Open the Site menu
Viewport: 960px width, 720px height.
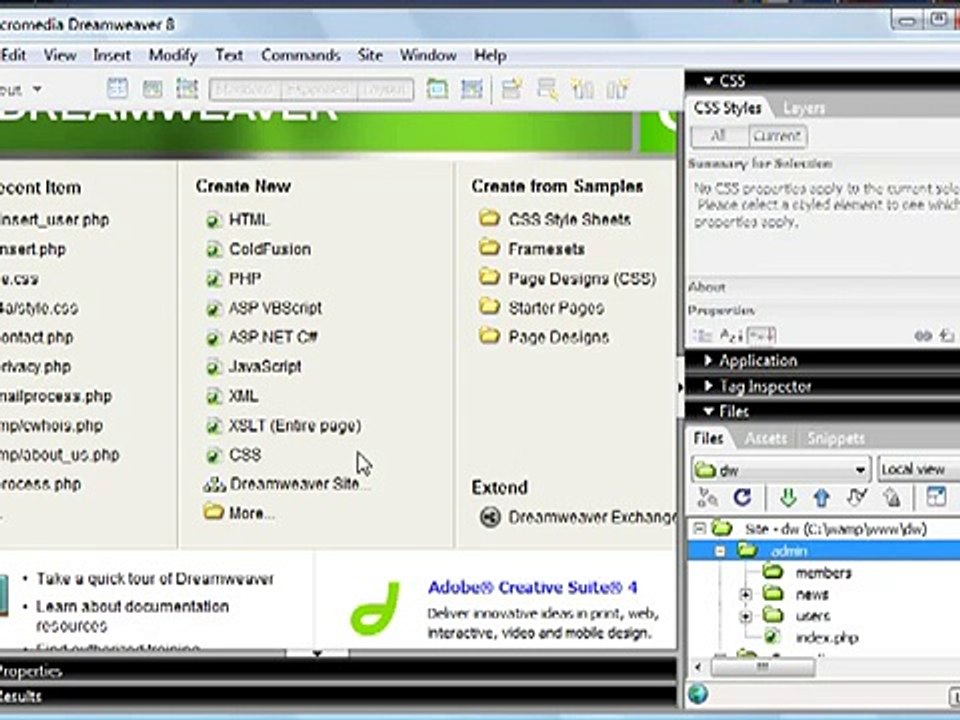click(370, 56)
